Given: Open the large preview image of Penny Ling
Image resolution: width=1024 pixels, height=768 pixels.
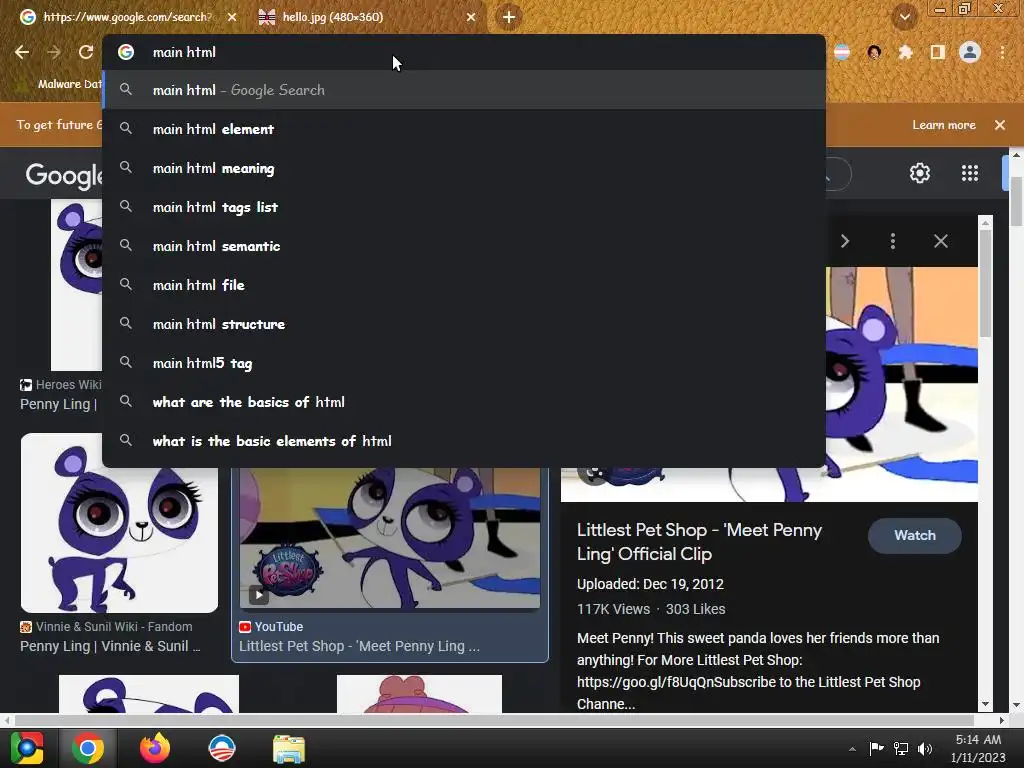Looking at the screenshot, I should tap(902, 384).
